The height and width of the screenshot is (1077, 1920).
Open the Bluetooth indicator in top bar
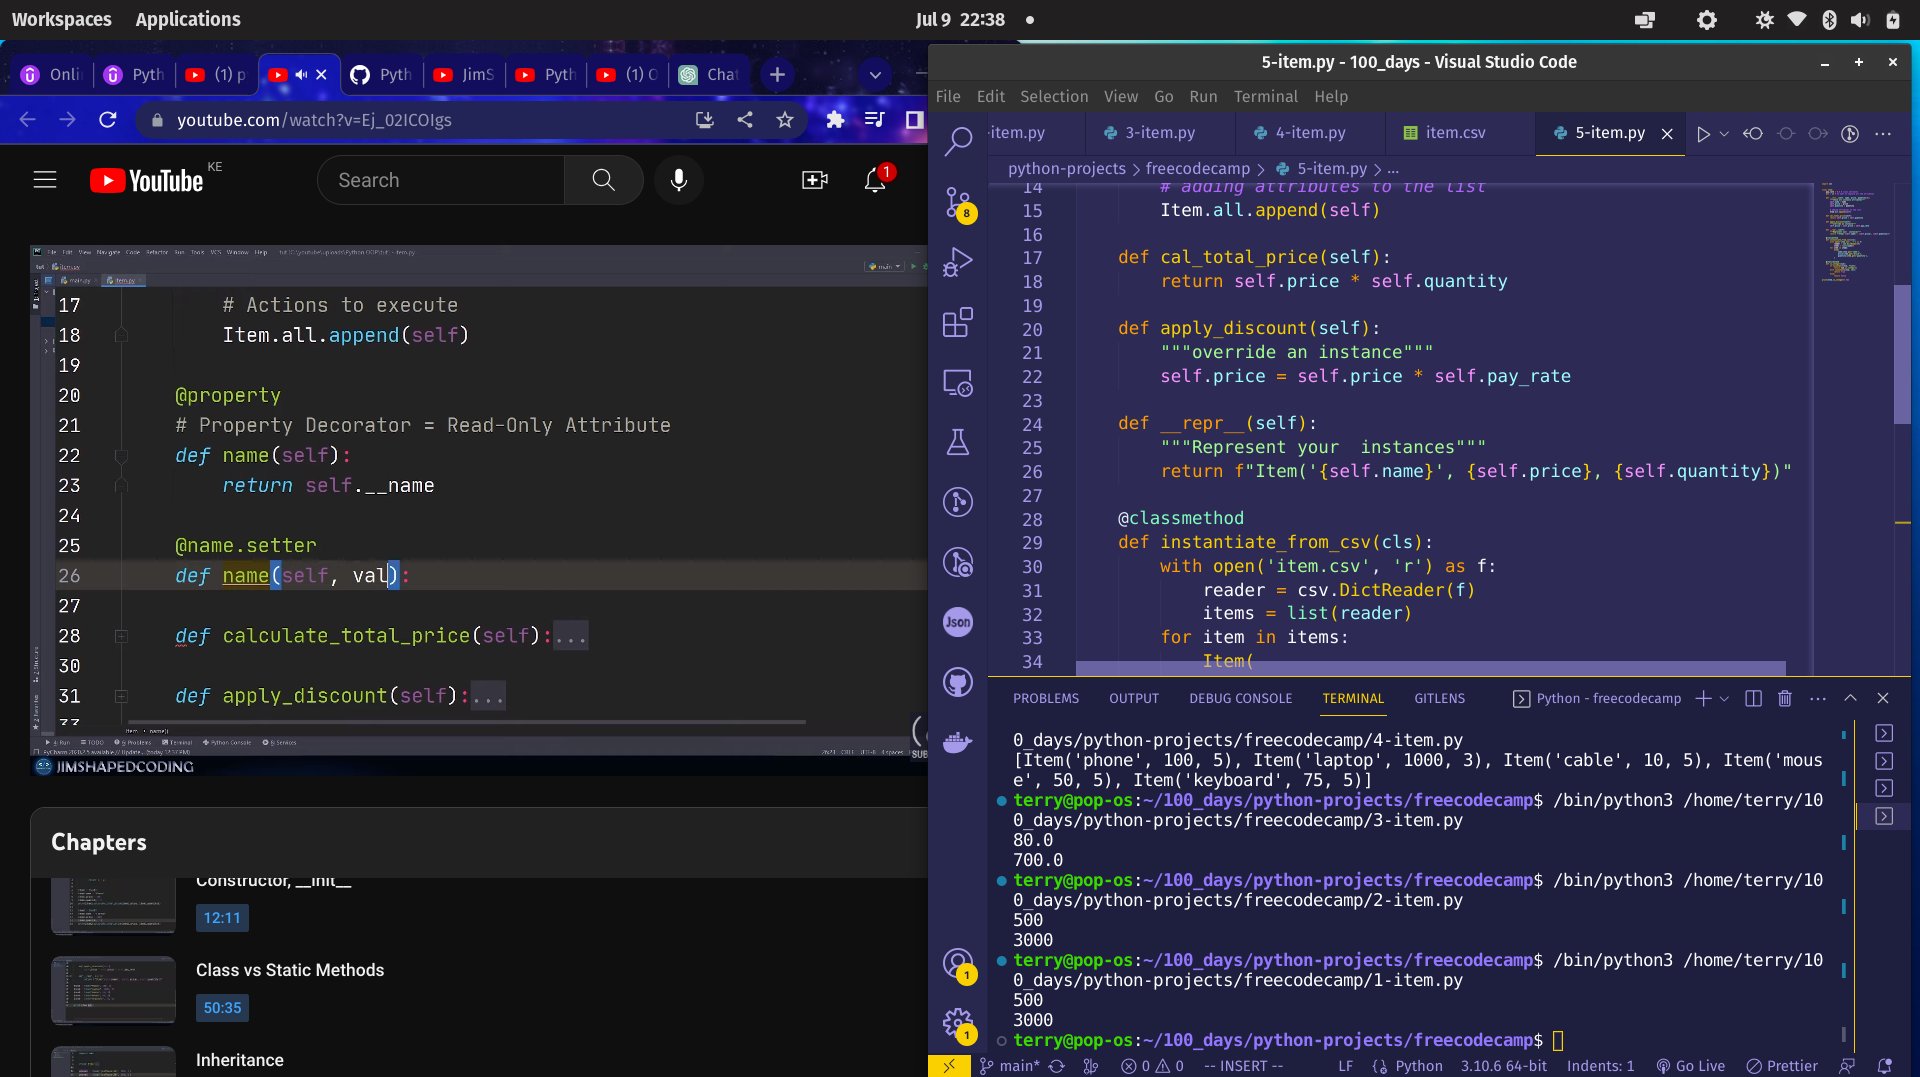point(1829,20)
